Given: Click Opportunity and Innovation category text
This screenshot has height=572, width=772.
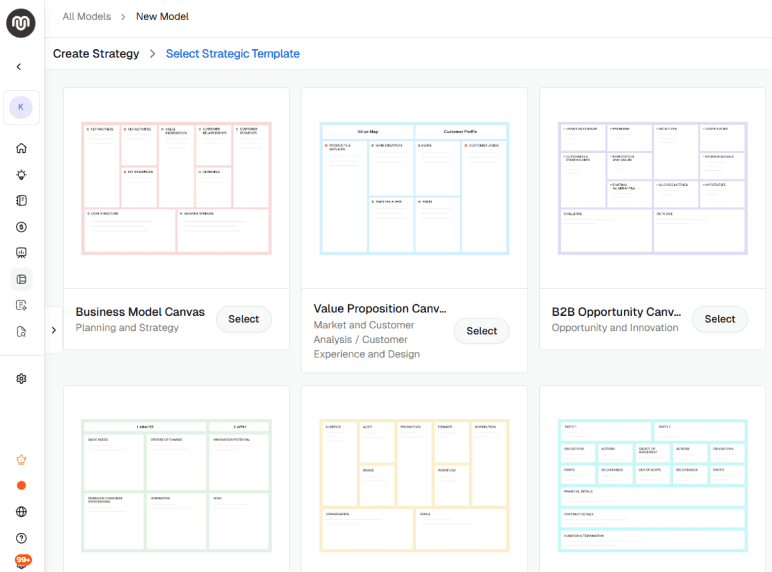Looking at the screenshot, I should click(x=615, y=328).
